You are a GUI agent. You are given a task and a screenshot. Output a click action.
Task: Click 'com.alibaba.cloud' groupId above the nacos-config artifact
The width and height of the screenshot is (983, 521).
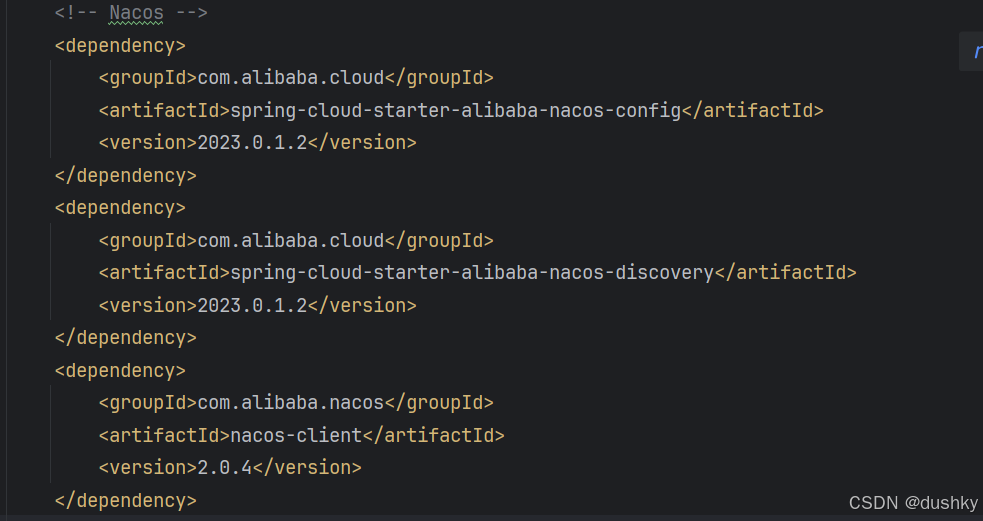(x=290, y=78)
